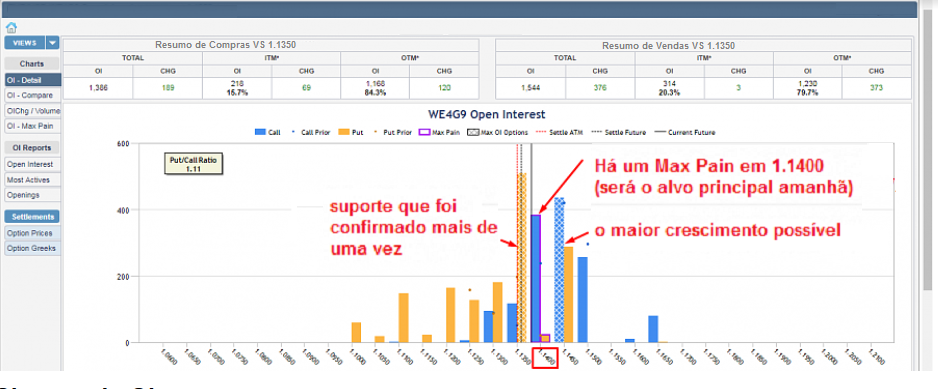Open the Open Interest report
Viewport: 938px width, 389px height.
point(32,164)
